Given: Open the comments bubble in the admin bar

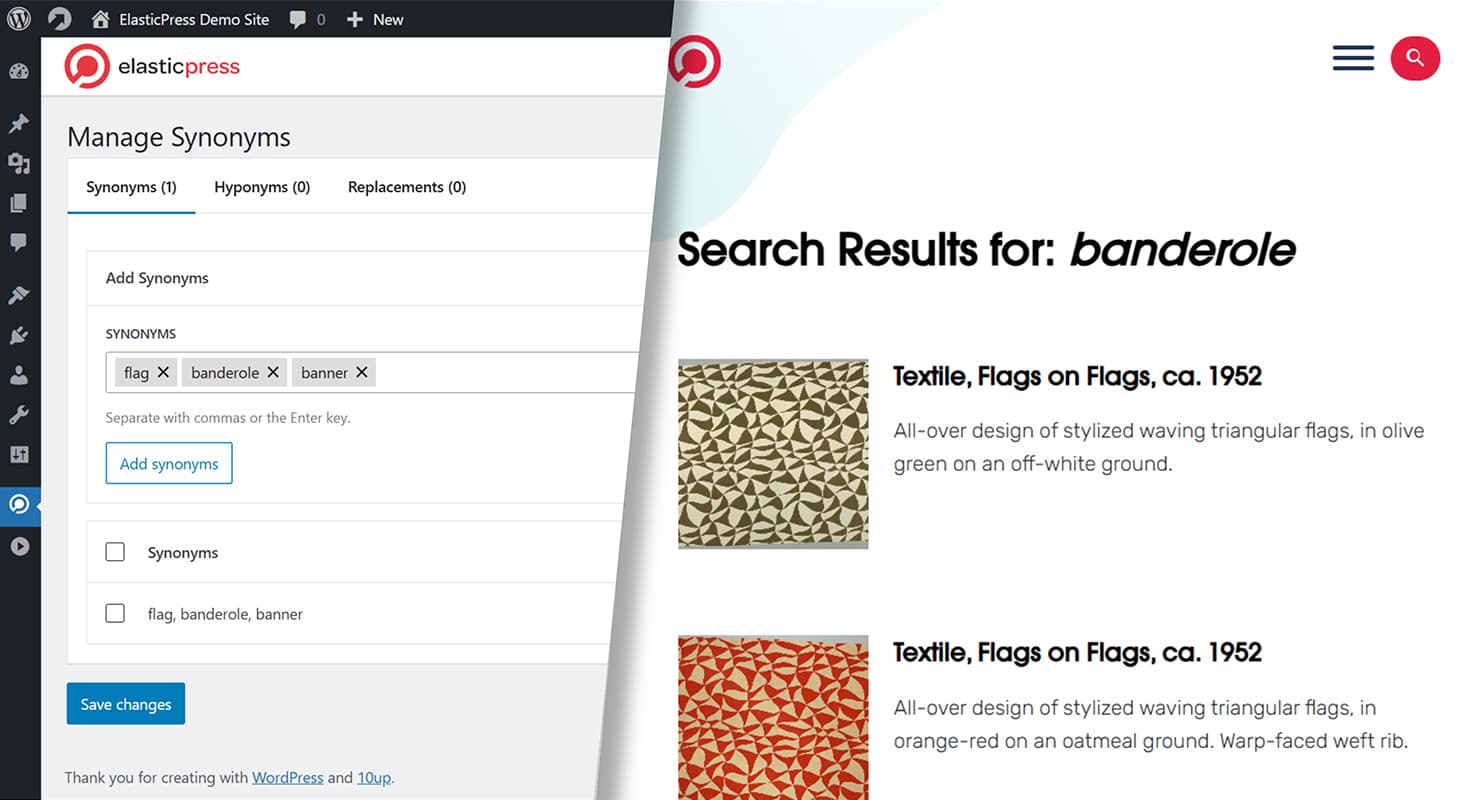Looking at the screenshot, I should coord(297,19).
